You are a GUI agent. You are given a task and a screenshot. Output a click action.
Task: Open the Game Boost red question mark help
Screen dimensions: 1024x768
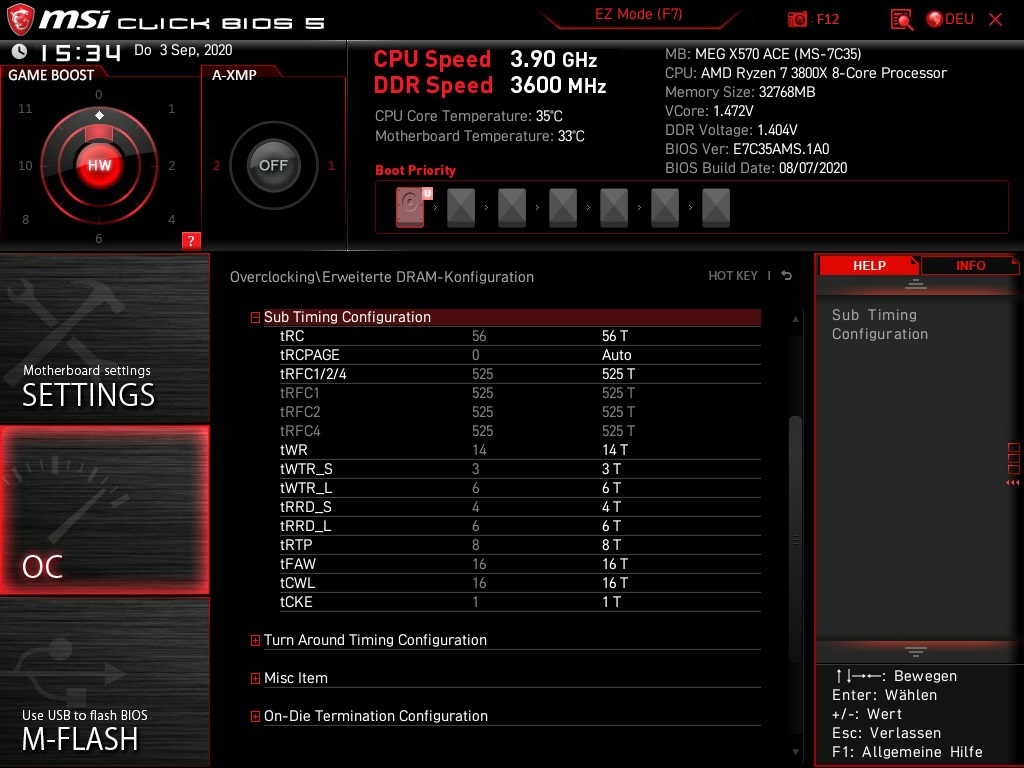click(191, 240)
